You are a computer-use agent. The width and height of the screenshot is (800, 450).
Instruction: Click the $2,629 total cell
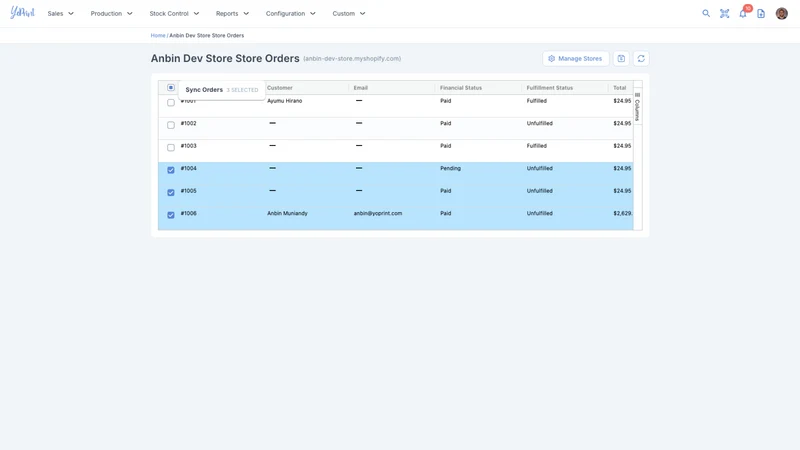[622, 213]
